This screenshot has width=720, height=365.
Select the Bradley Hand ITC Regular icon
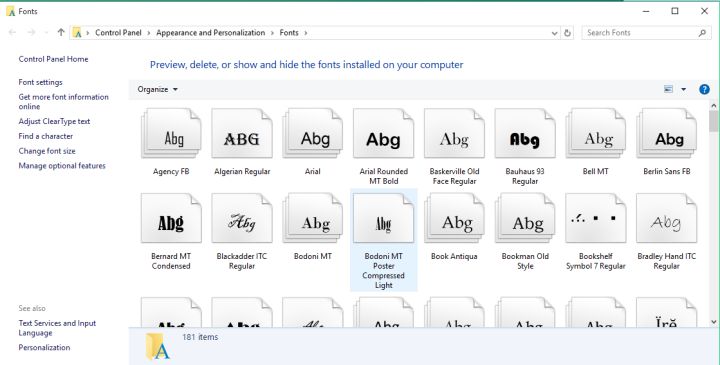click(666, 218)
